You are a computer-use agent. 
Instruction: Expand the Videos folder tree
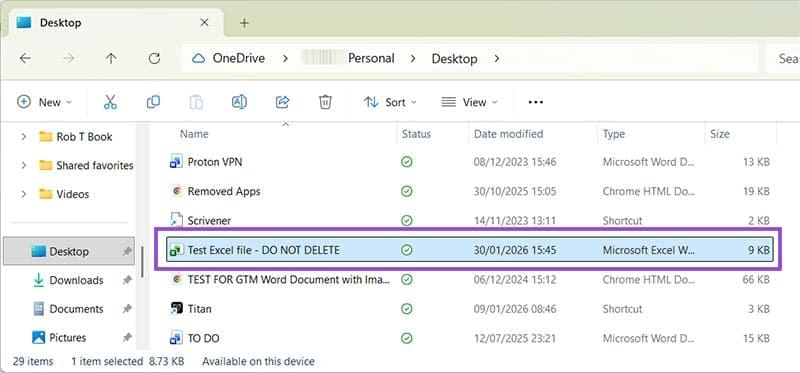pos(23,194)
